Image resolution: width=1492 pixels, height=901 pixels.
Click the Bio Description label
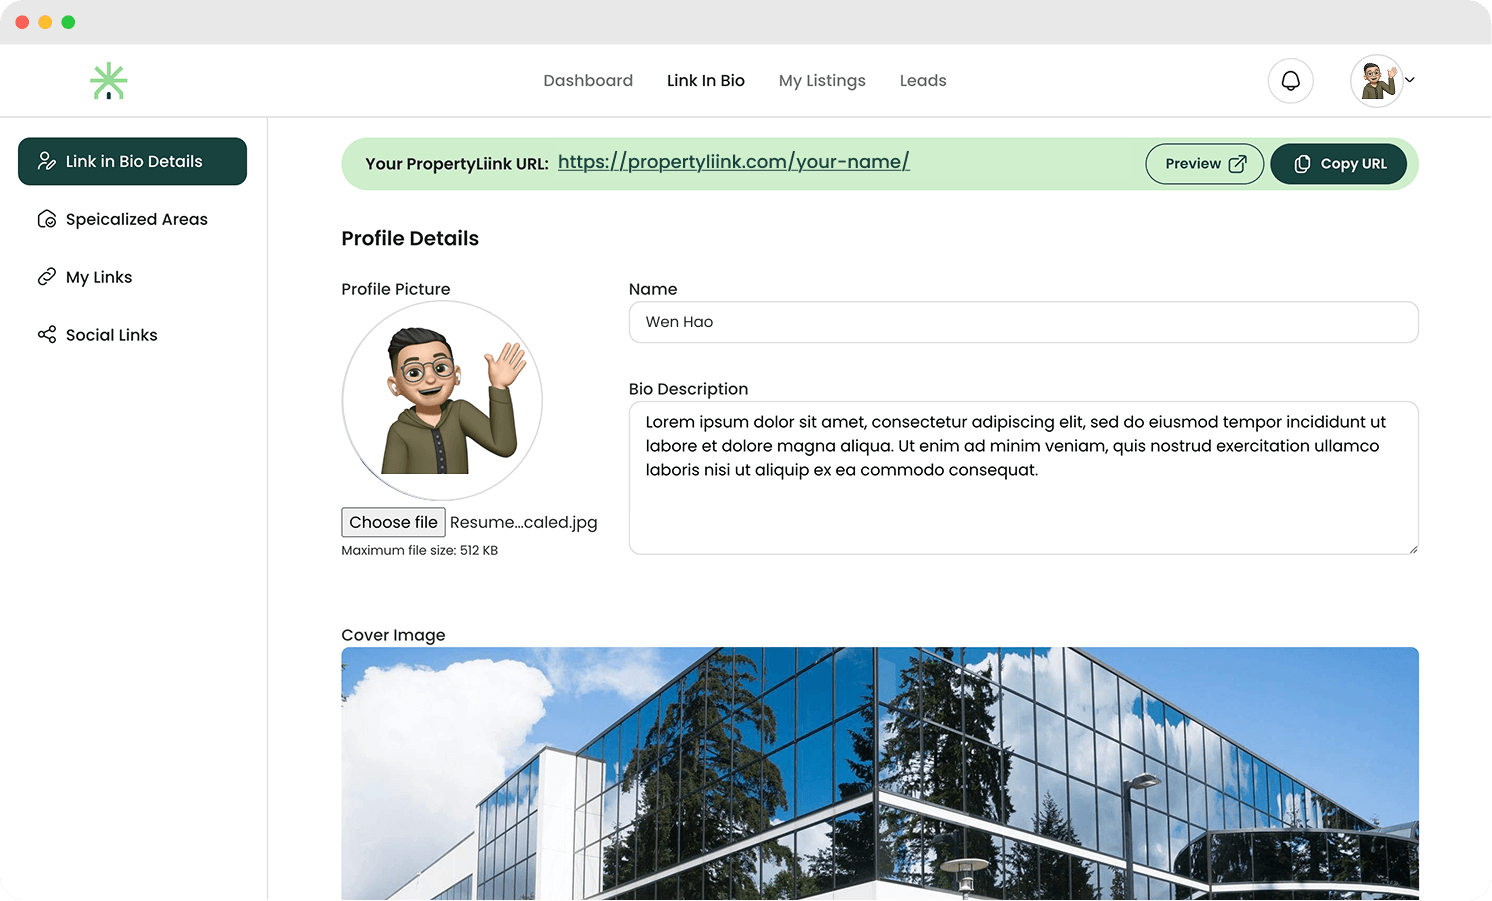tap(688, 389)
